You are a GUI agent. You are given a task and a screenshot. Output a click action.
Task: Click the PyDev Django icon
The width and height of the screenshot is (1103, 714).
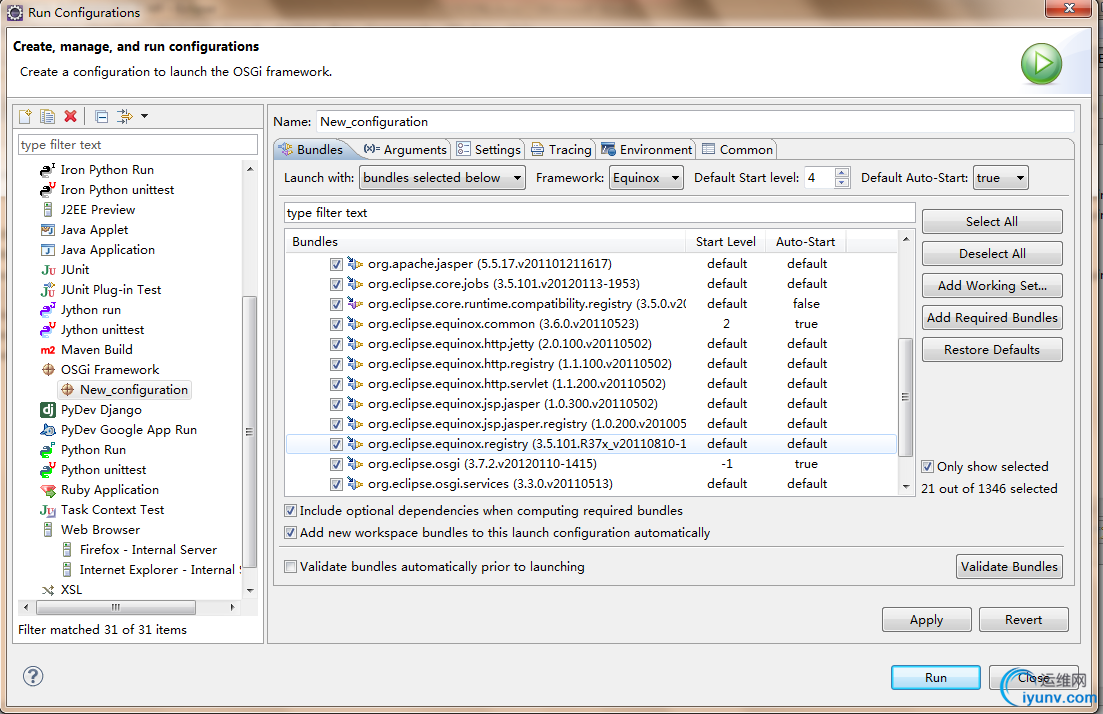(x=48, y=409)
